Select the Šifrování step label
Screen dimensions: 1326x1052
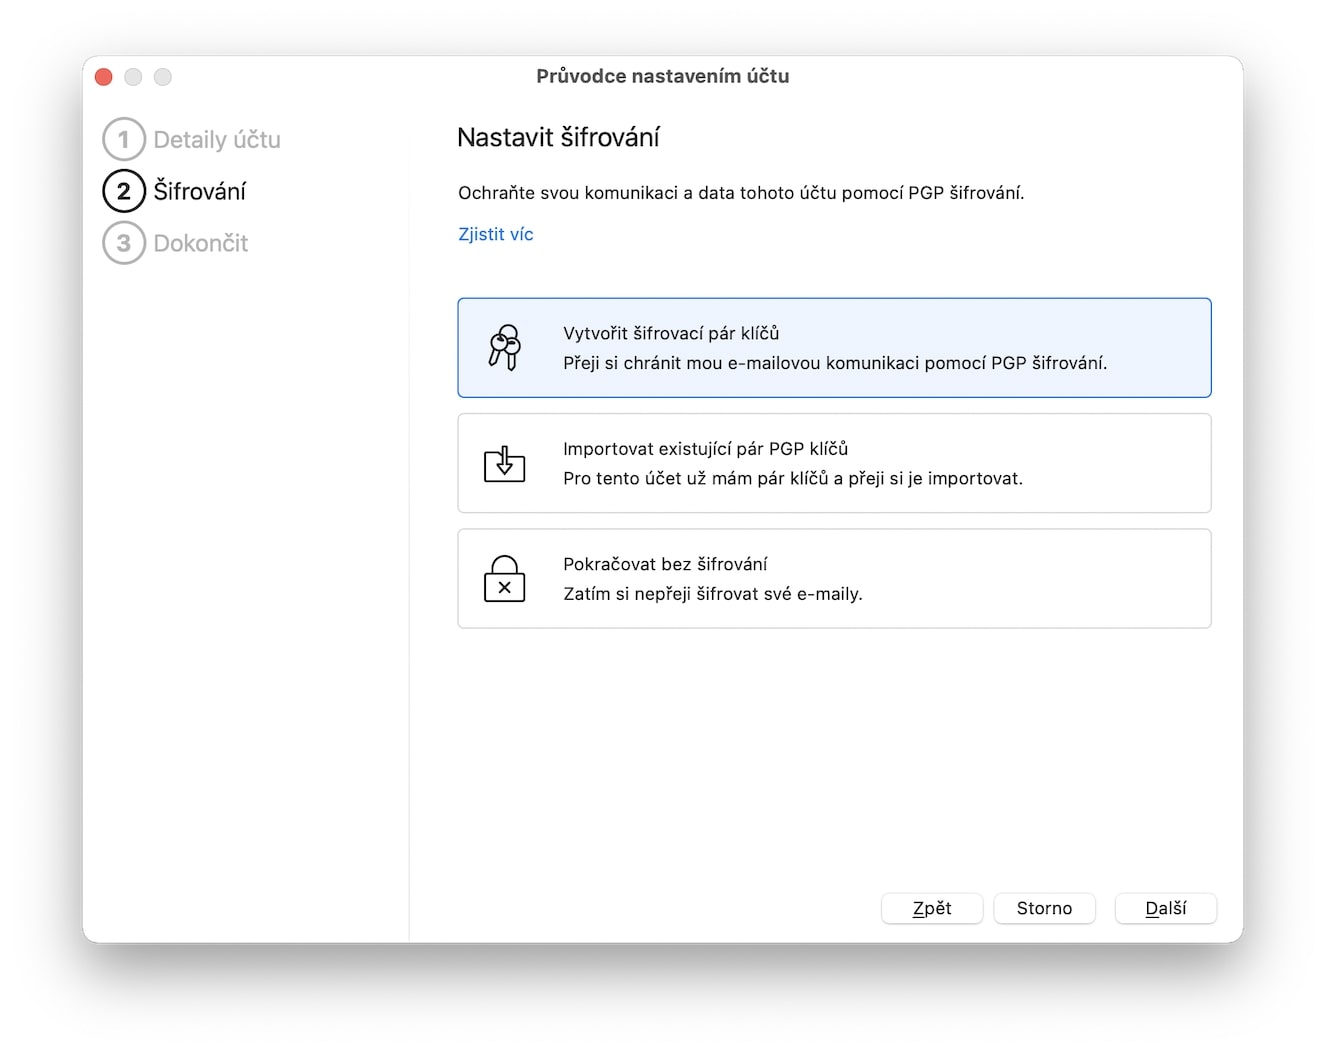pyautogui.click(x=200, y=191)
